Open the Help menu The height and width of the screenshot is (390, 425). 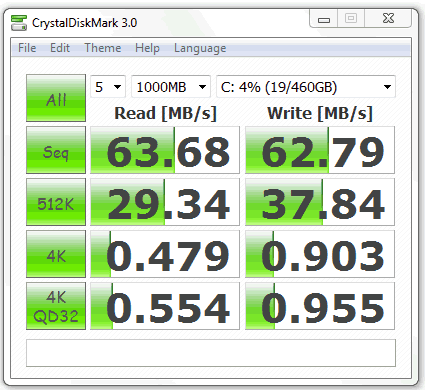point(147,48)
